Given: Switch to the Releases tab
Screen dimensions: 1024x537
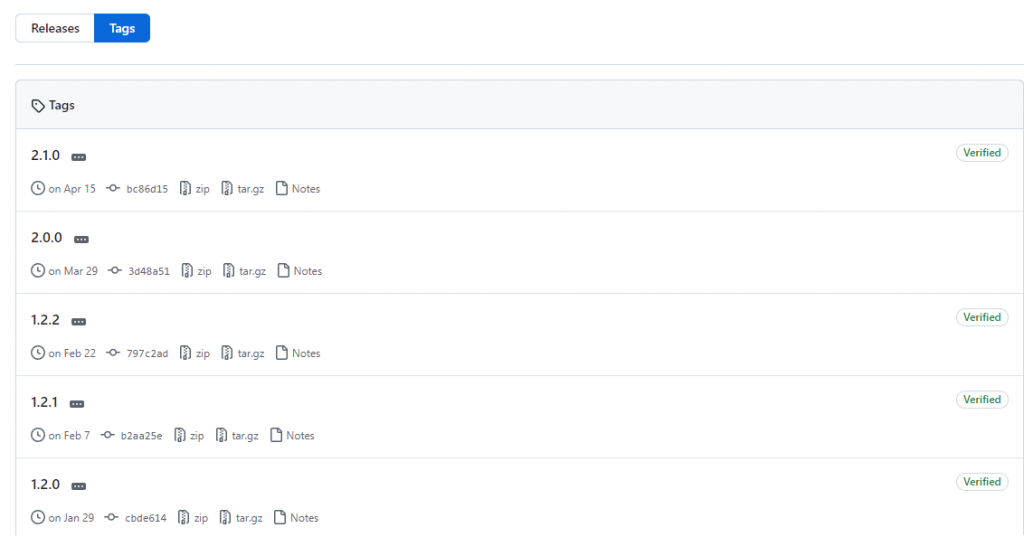Looking at the screenshot, I should point(55,28).
